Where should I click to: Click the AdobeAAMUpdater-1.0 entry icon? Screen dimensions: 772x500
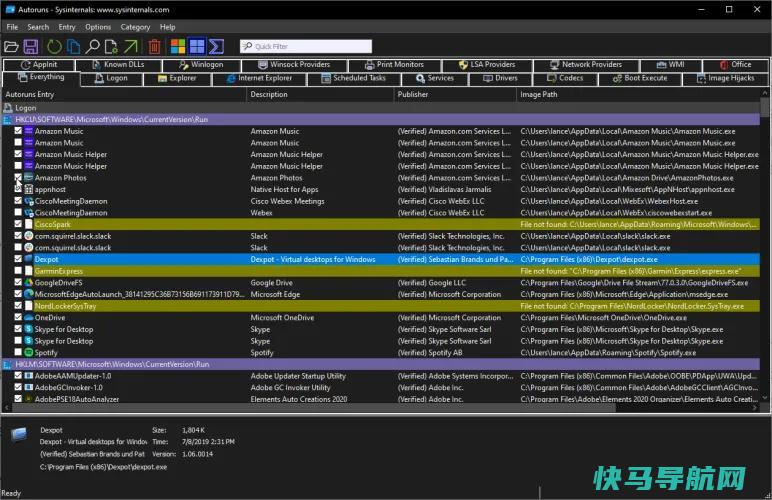pos(29,376)
